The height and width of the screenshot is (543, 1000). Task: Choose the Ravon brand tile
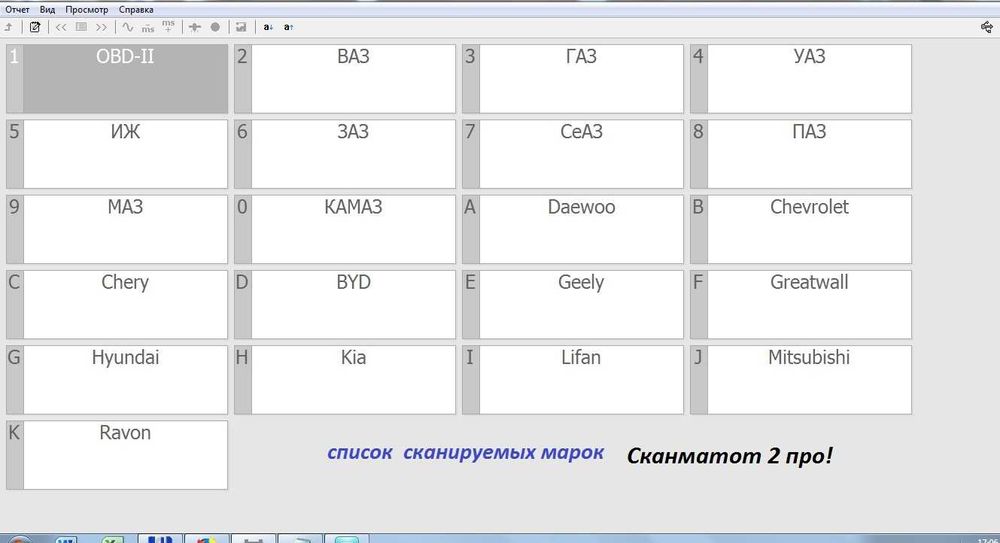click(x=117, y=455)
